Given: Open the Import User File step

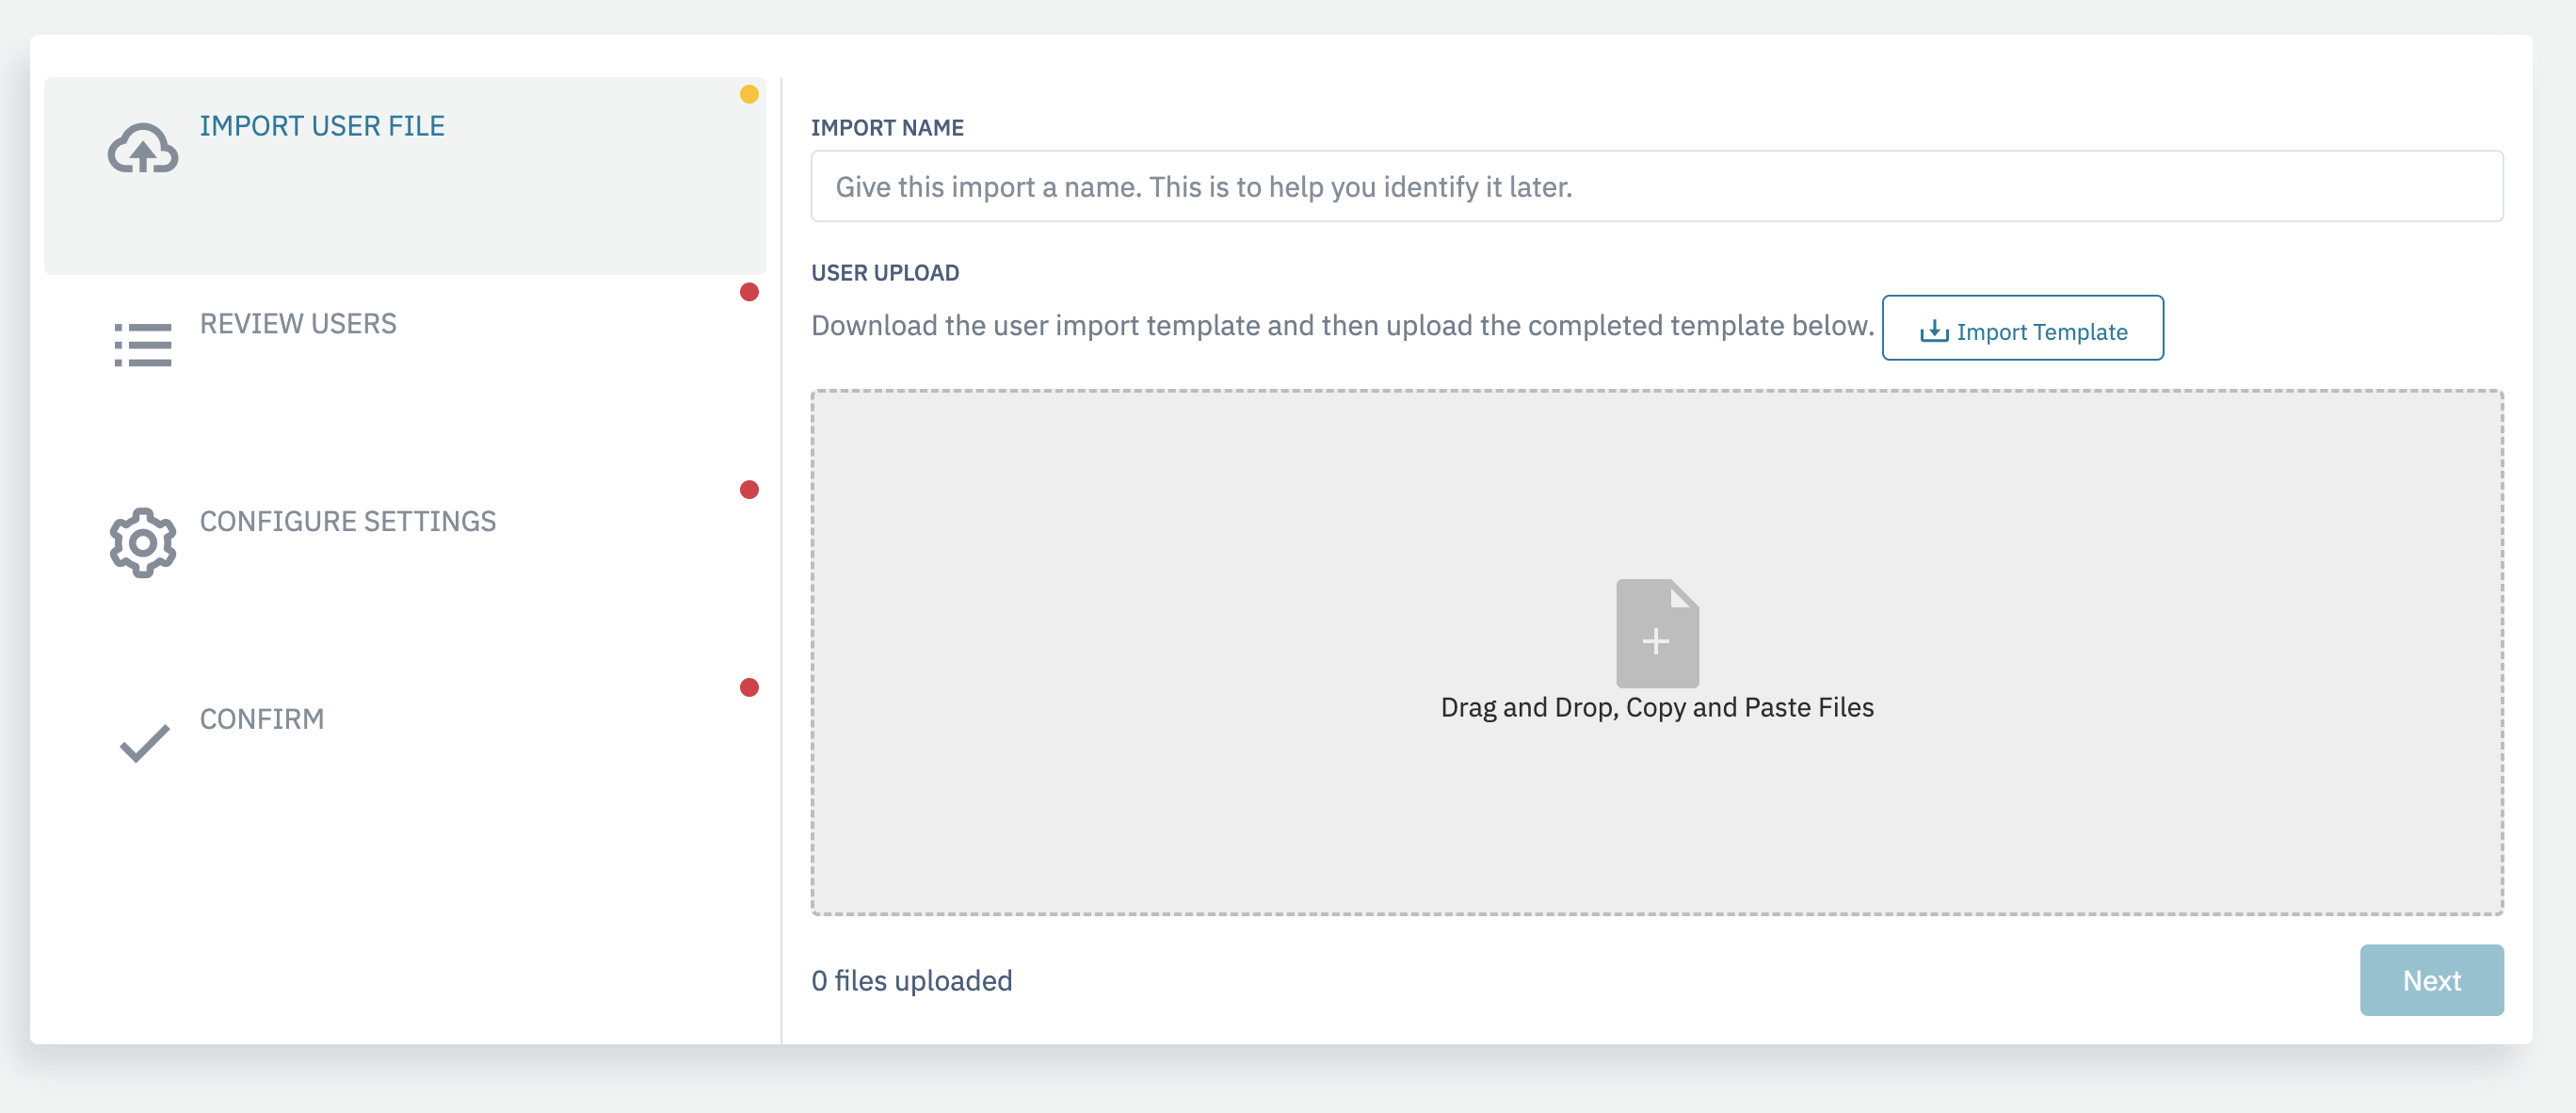Looking at the screenshot, I should coord(405,175).
